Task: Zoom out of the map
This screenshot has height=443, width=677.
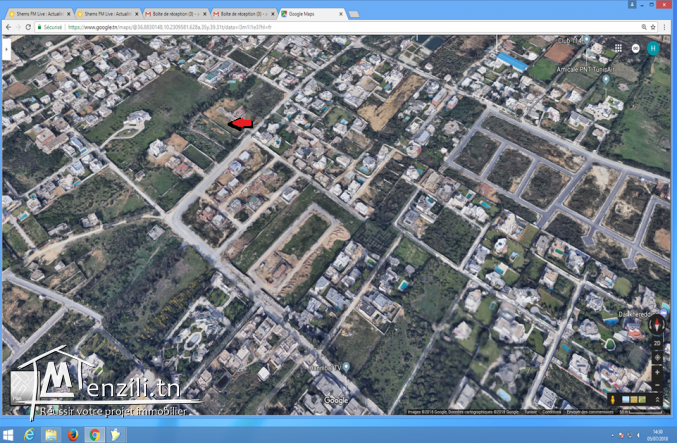Action: click(x=657, y=384)
